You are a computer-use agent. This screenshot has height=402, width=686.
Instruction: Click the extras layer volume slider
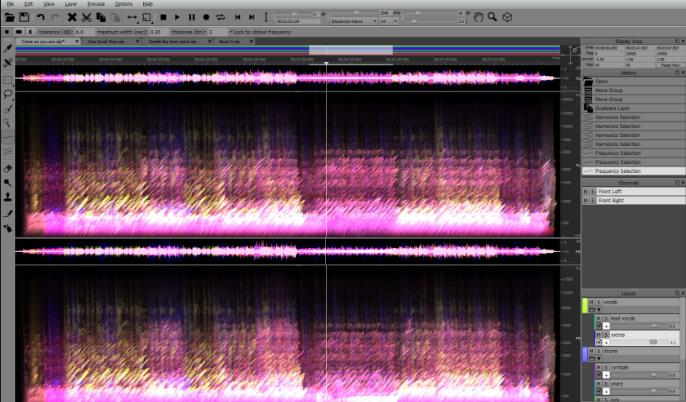click(651, 341)
